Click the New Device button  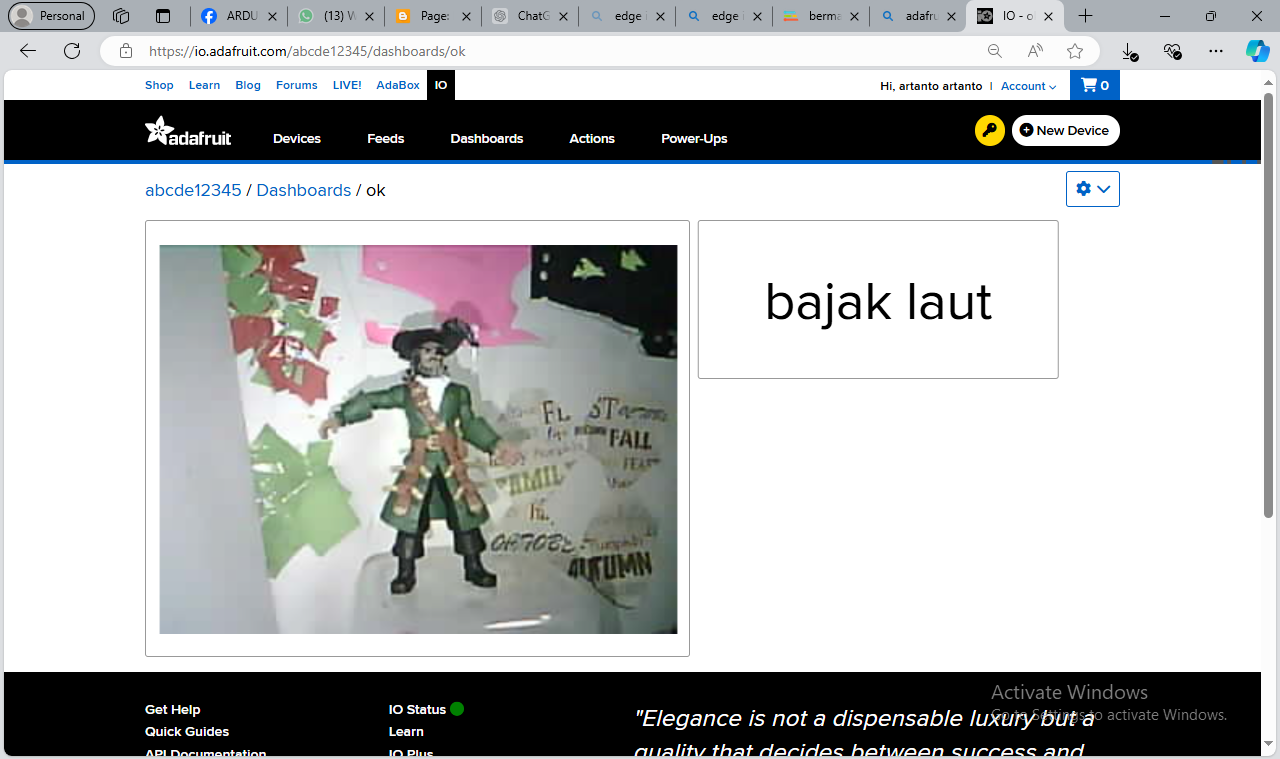tap(1065, 131)
